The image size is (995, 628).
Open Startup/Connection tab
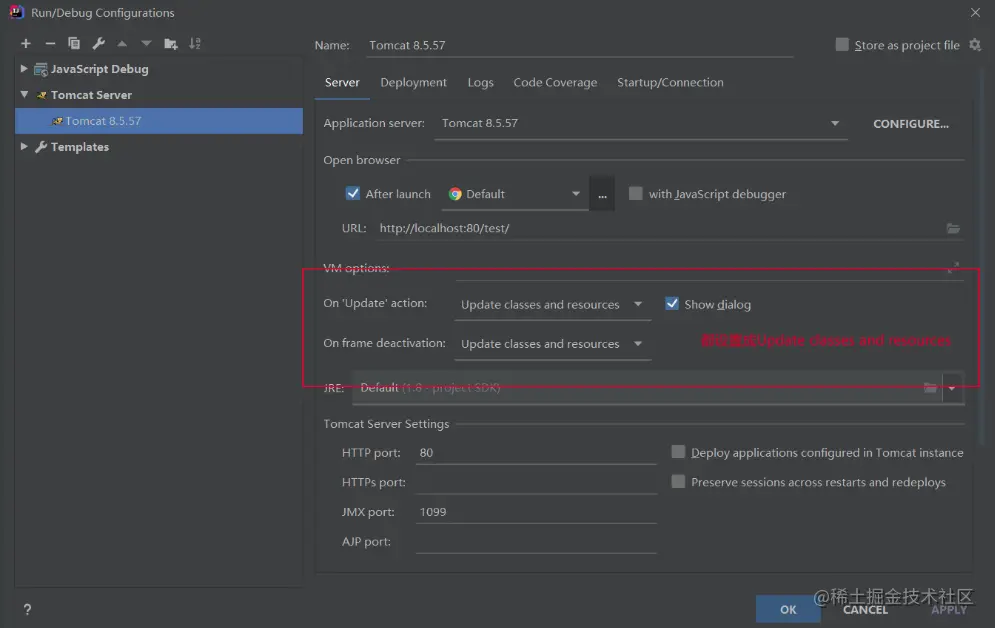click(x=670, y=82)
